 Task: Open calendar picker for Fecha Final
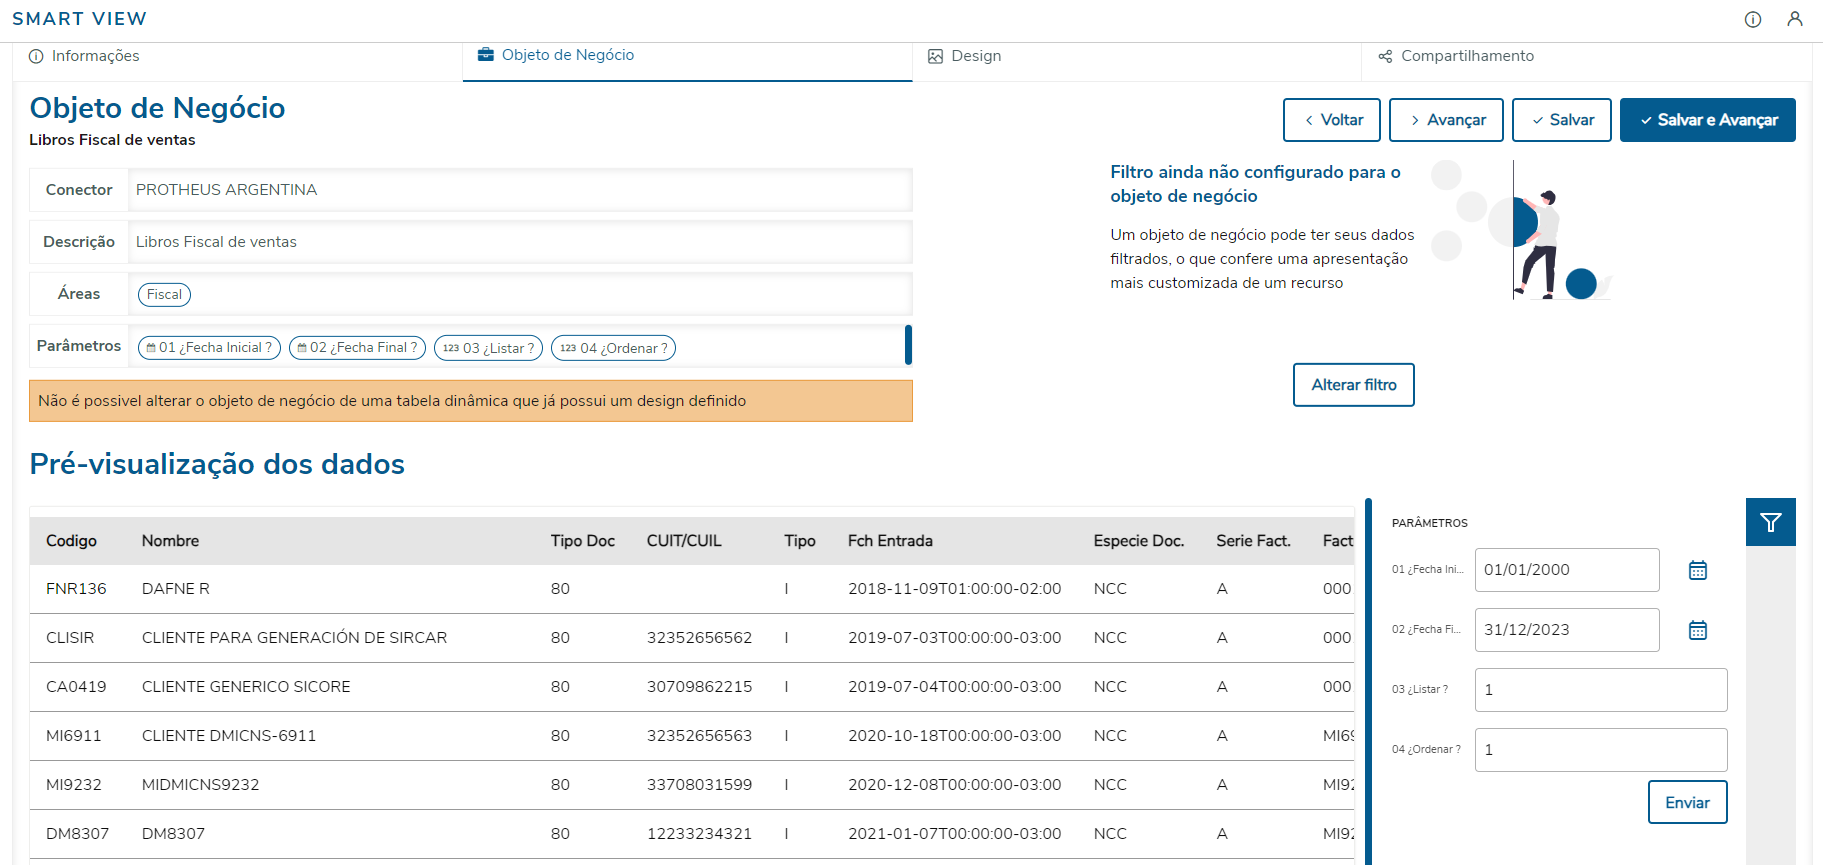(x=1698, y=630)
